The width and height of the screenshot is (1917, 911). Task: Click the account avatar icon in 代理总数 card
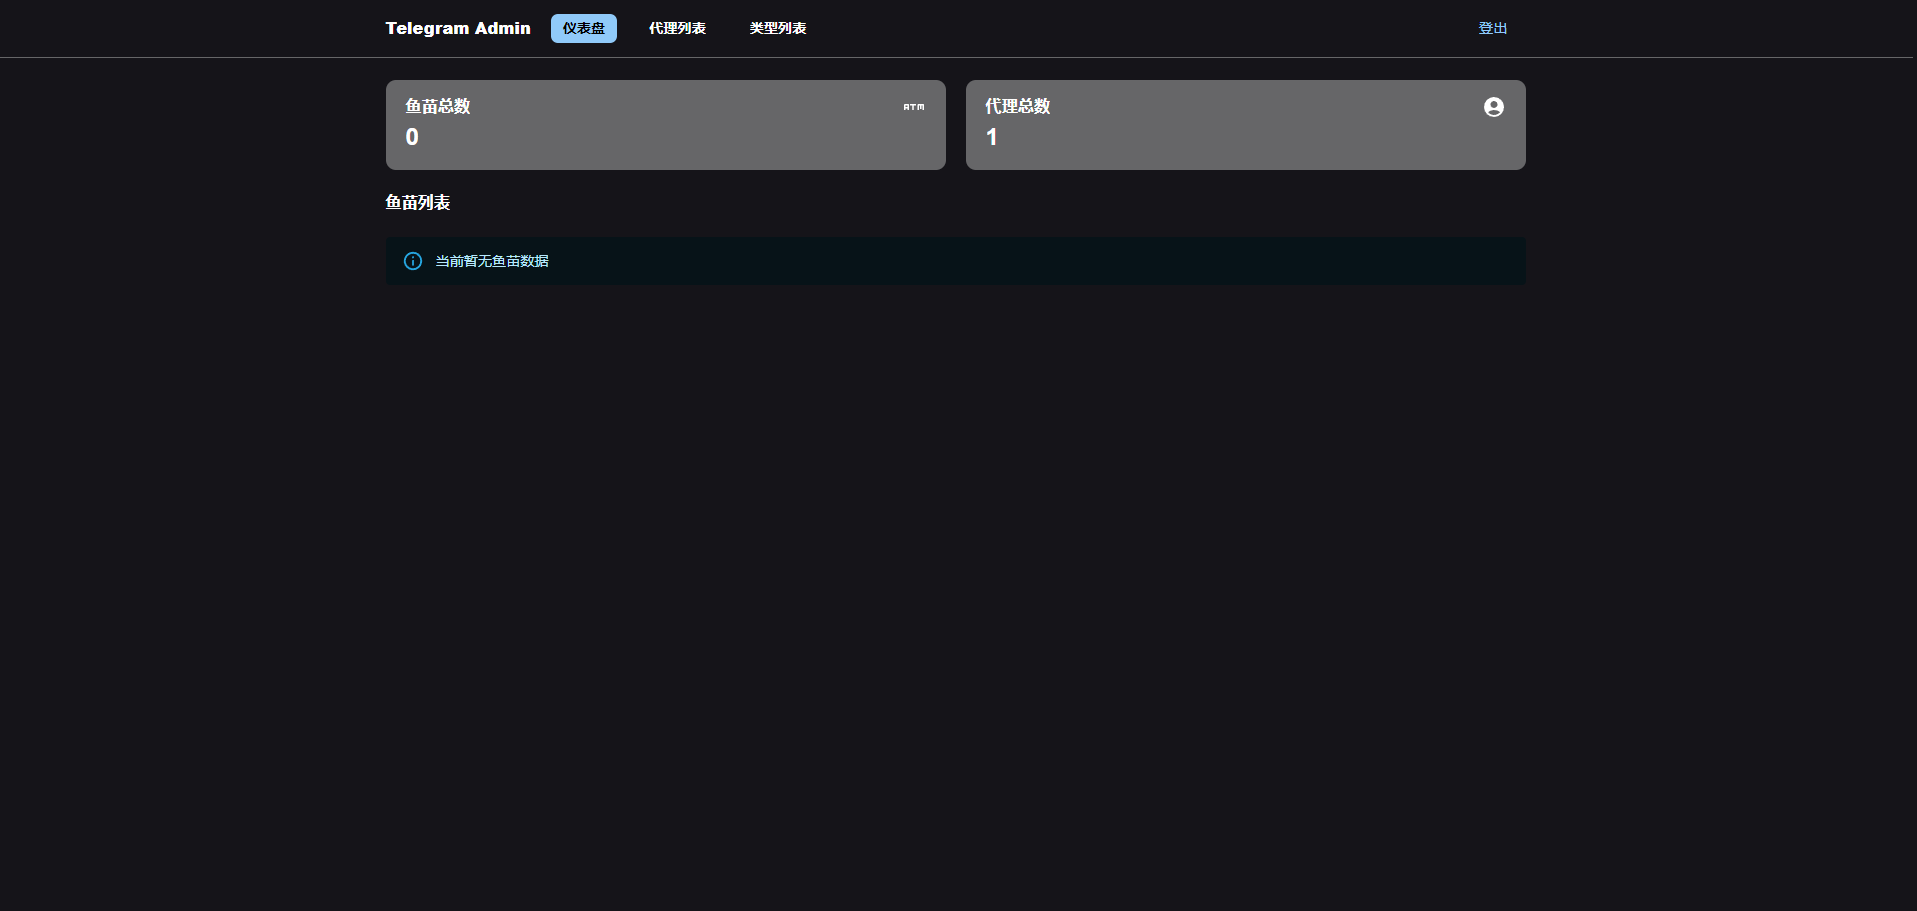1493,107
